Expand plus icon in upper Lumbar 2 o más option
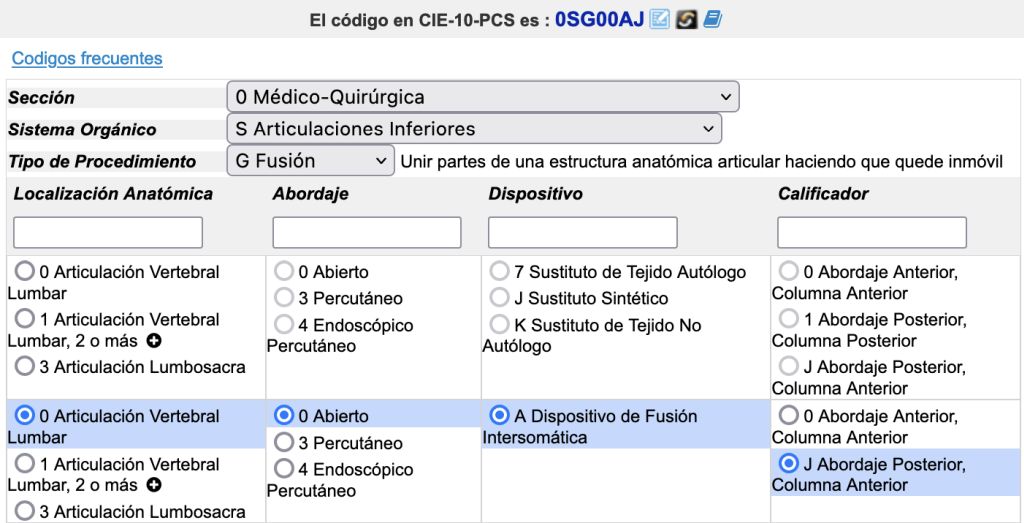Viewport: 1024px width, 523px height. point(154,341)
